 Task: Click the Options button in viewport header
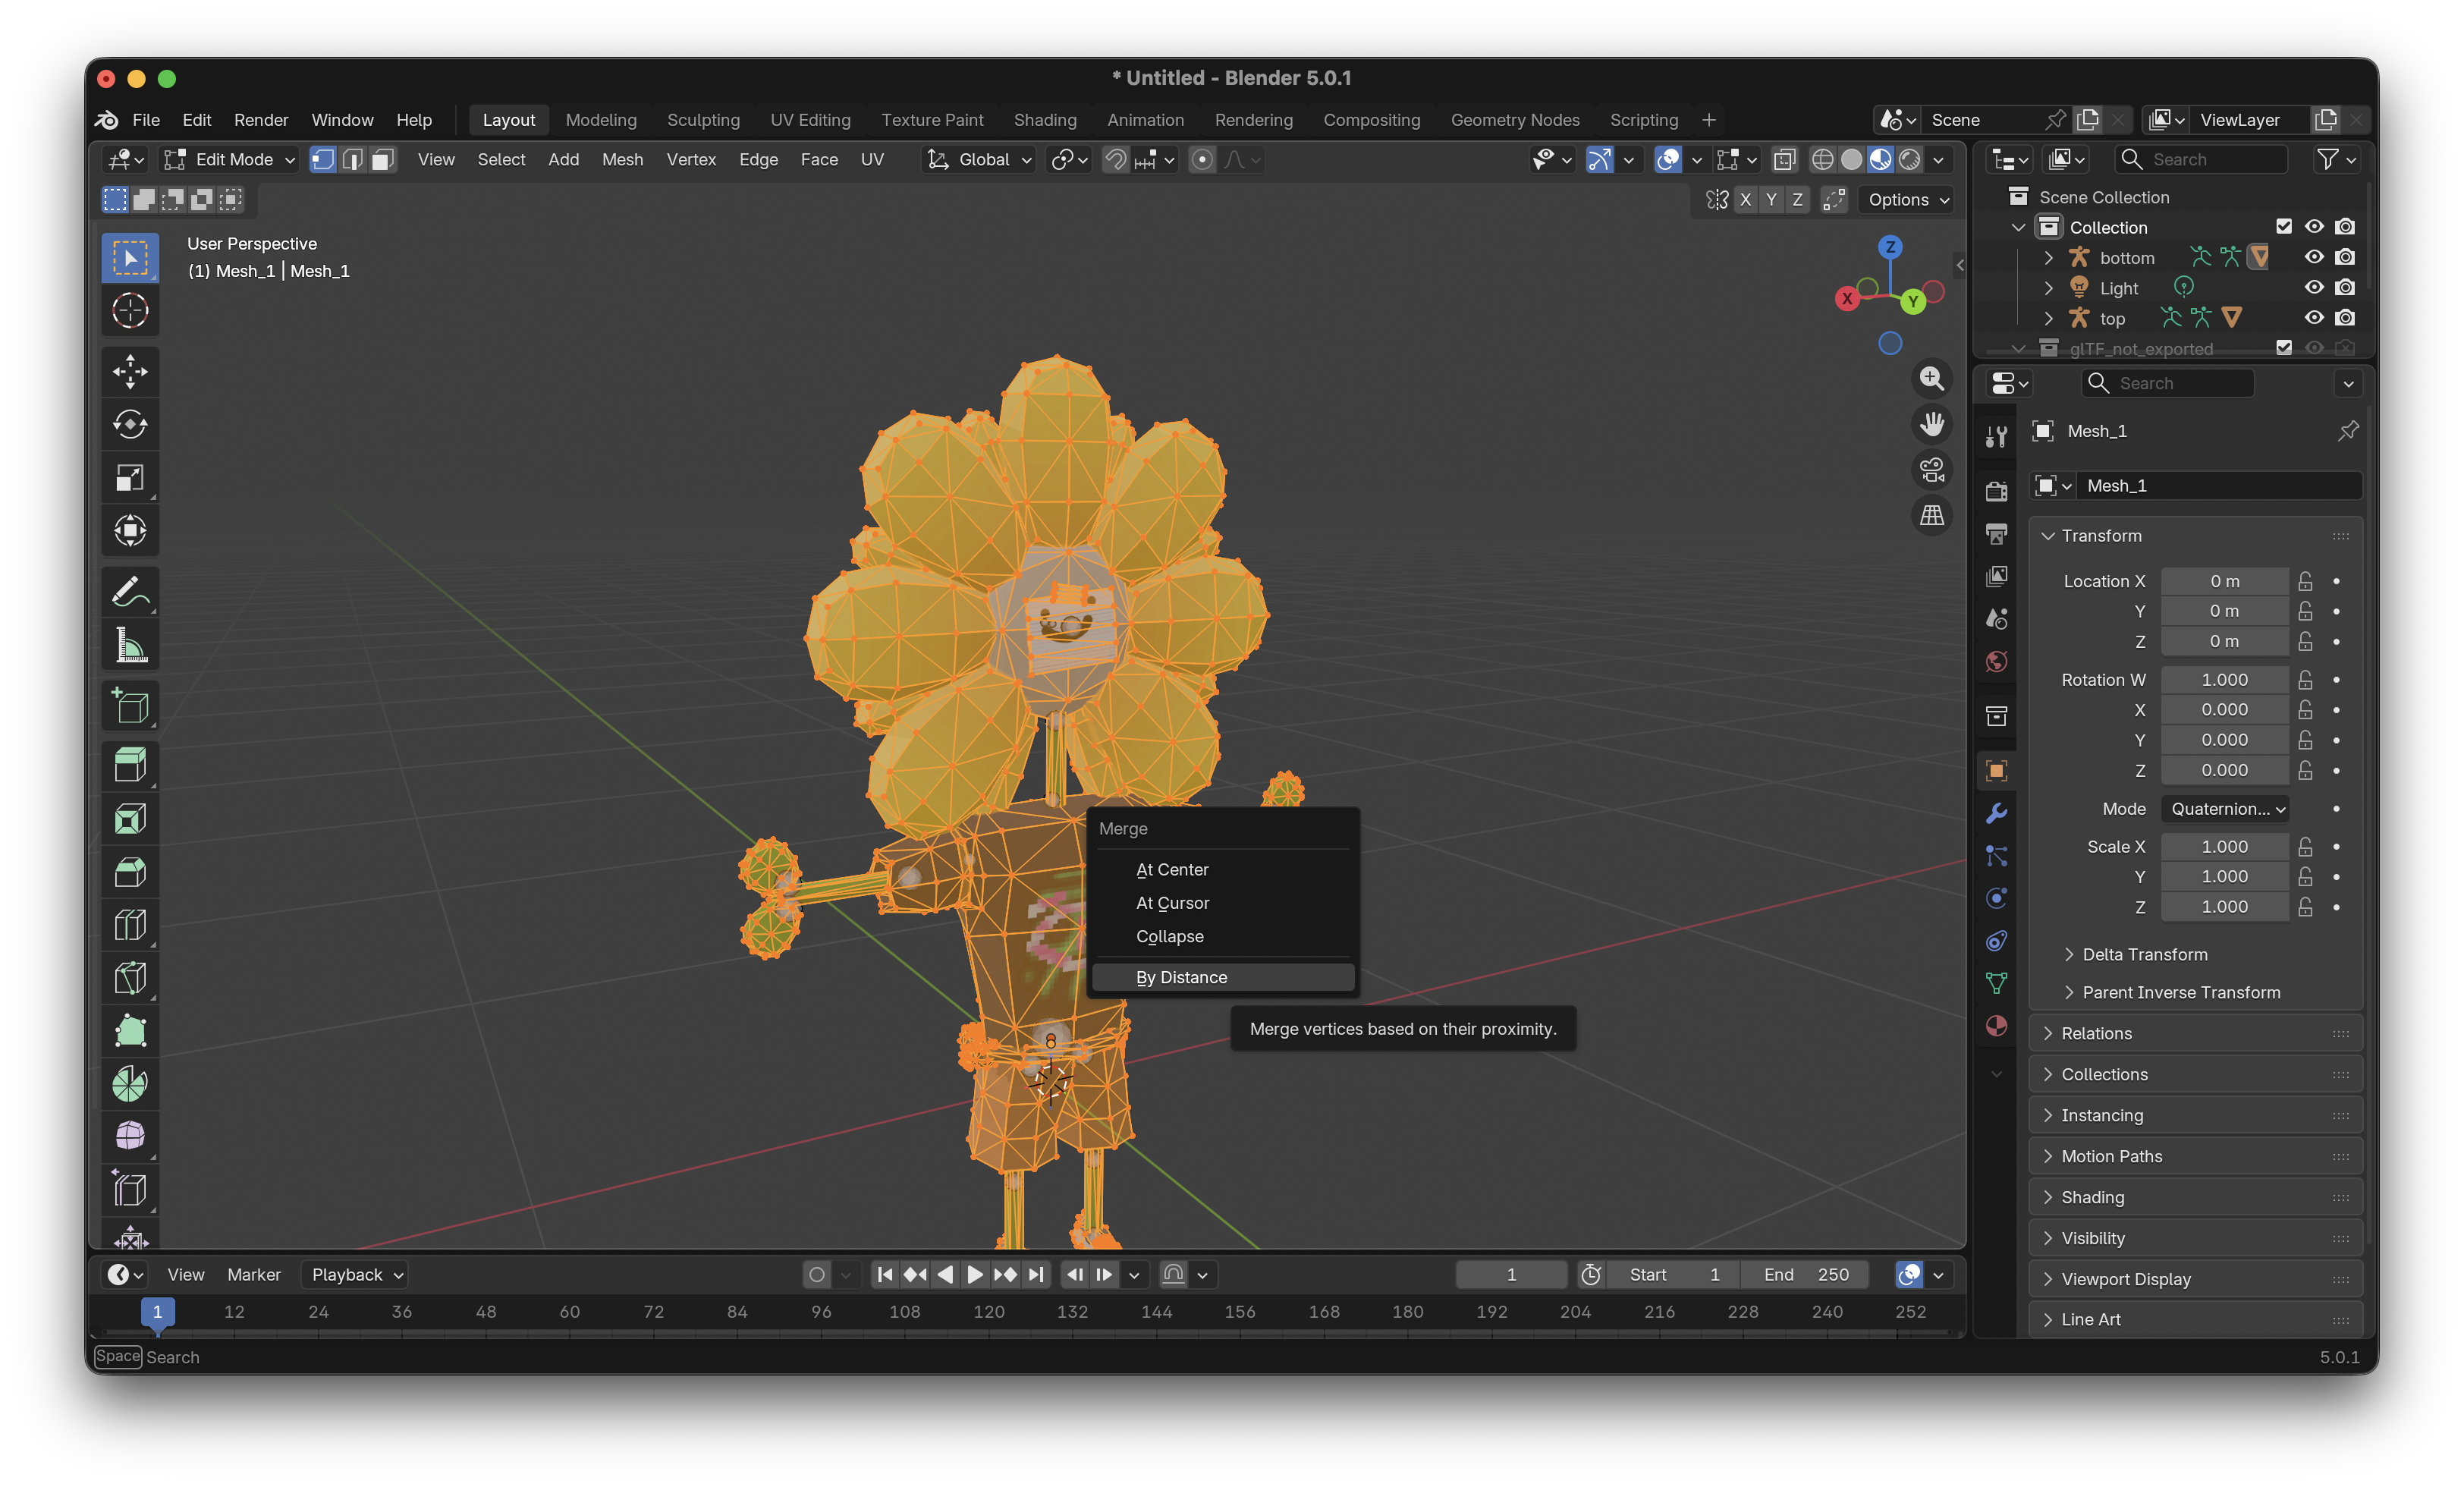1907,199
